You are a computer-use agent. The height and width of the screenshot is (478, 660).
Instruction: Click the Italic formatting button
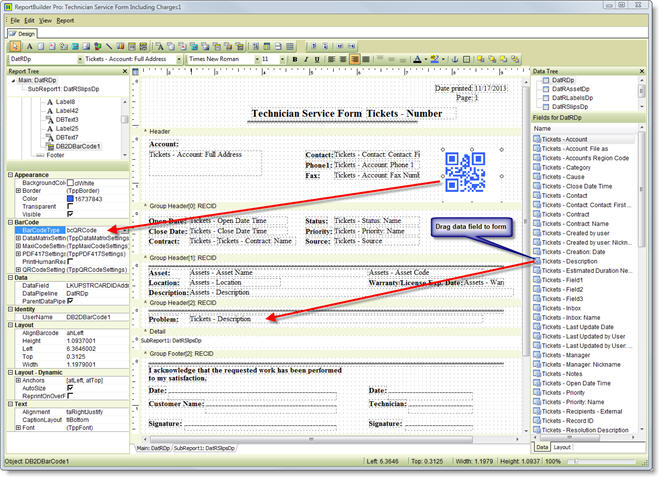pos(306,60)
